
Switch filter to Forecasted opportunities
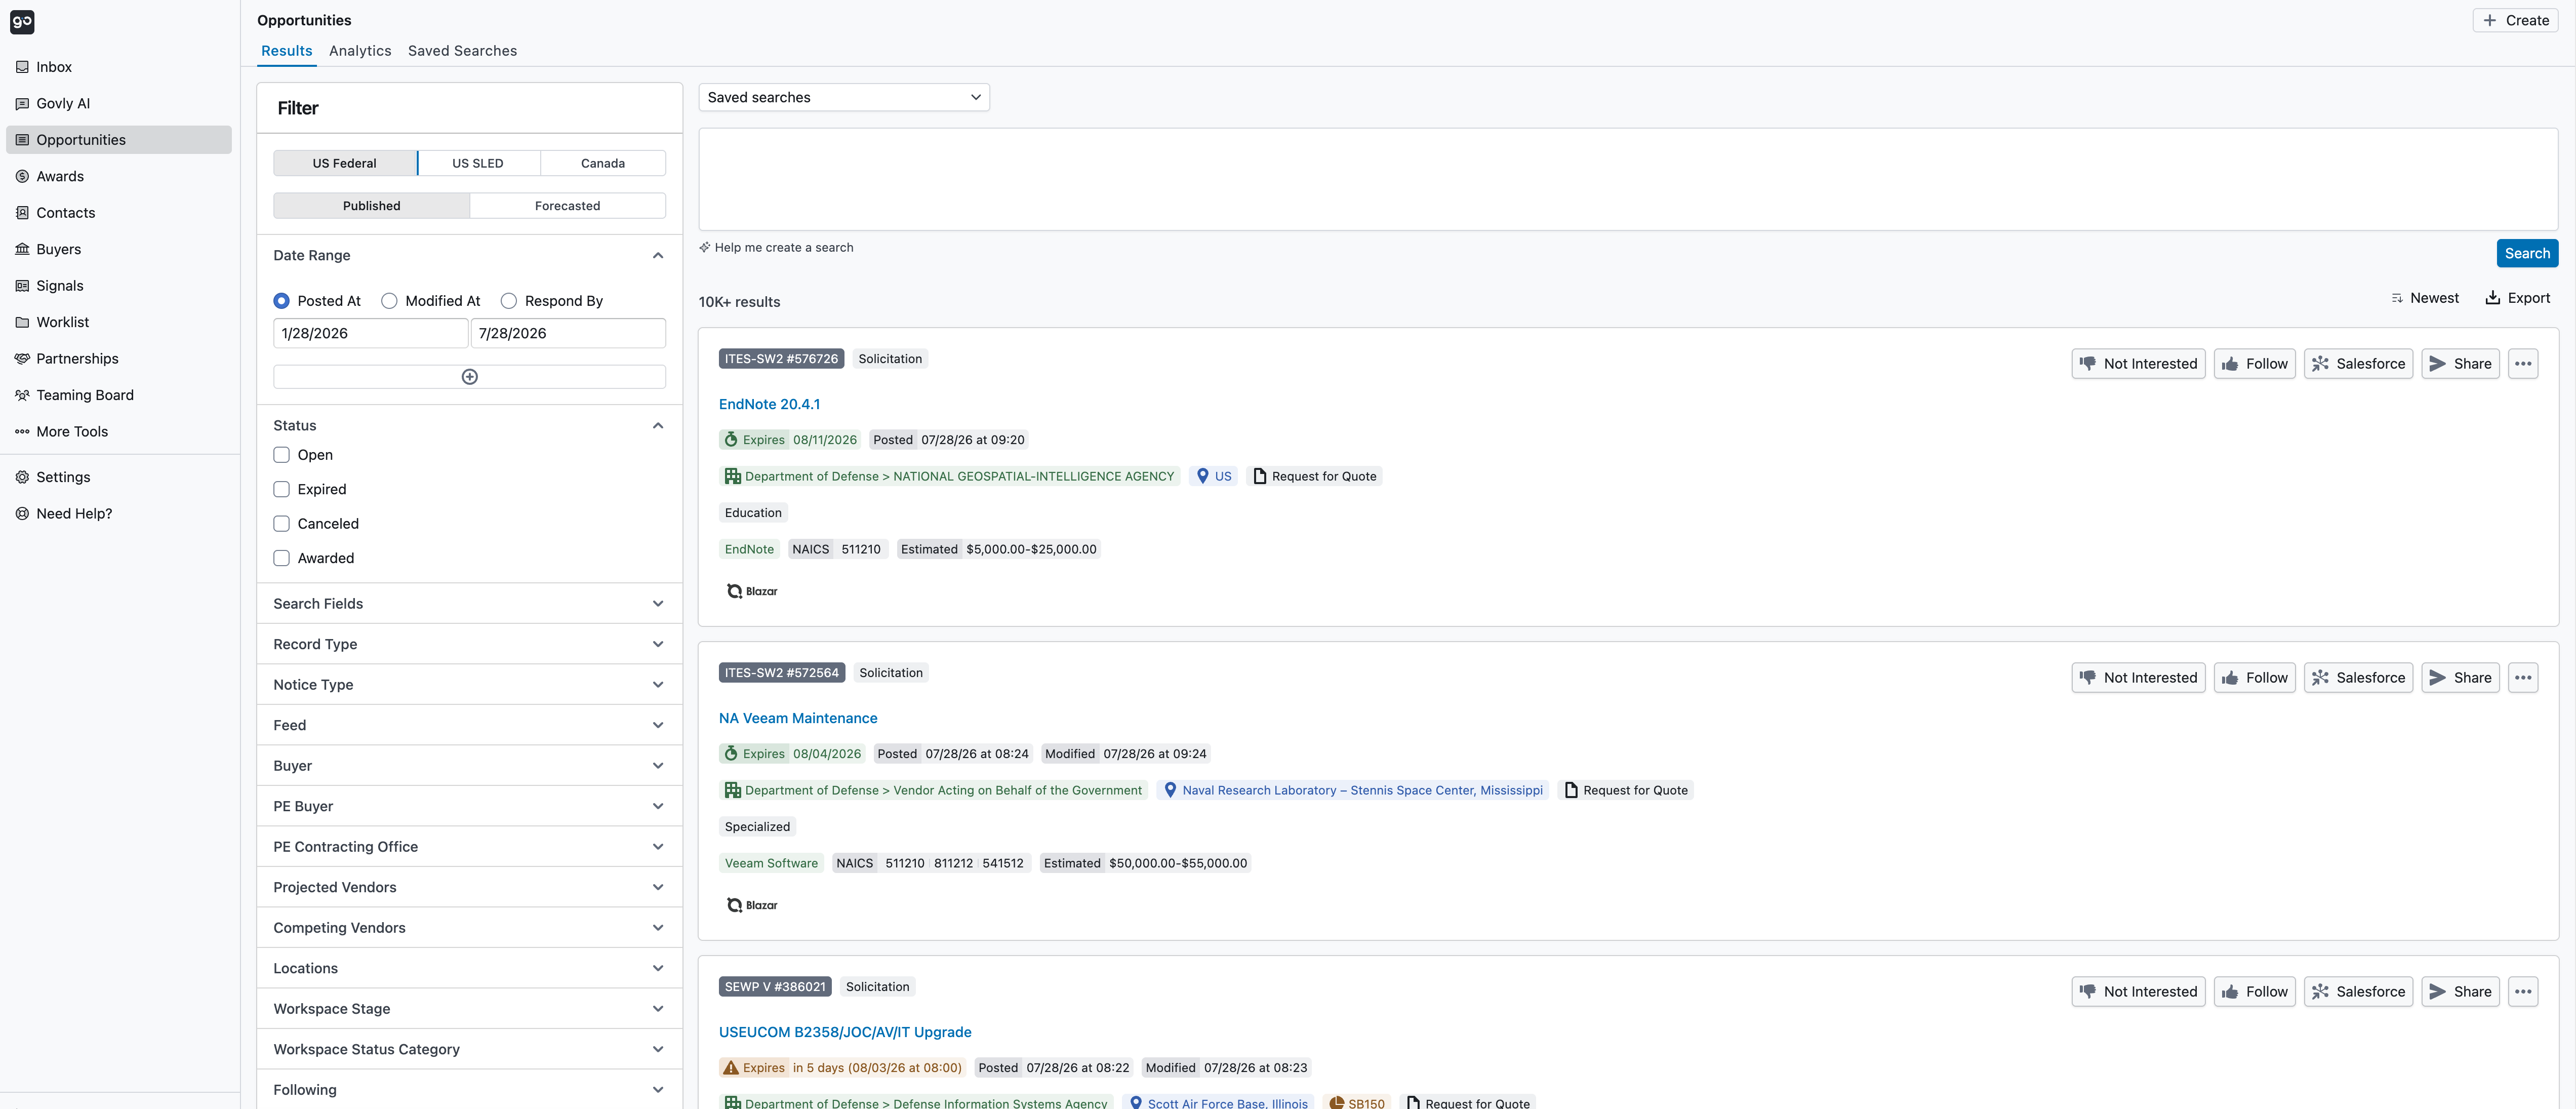[x=567, y=206]
